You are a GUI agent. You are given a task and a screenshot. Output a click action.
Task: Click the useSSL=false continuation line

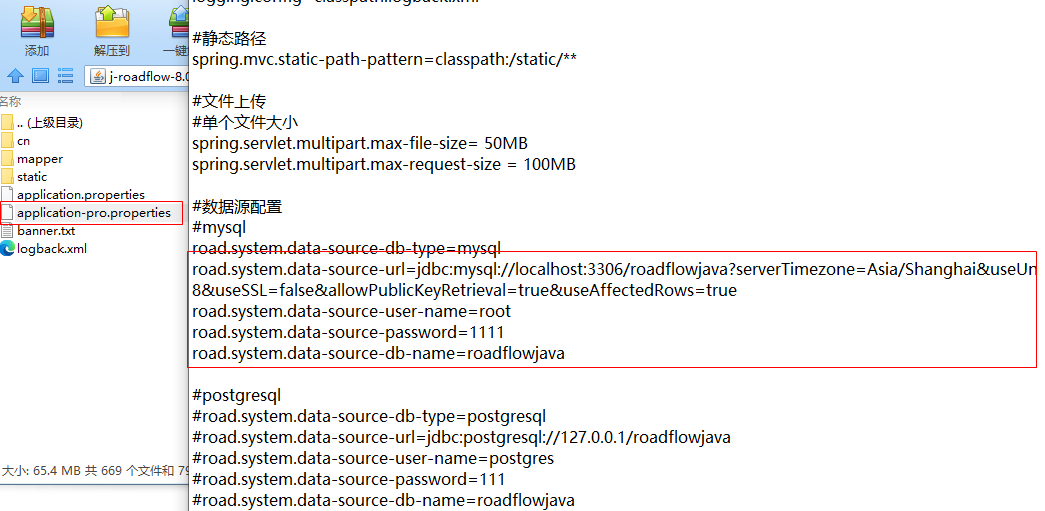(x=465, y=290)
